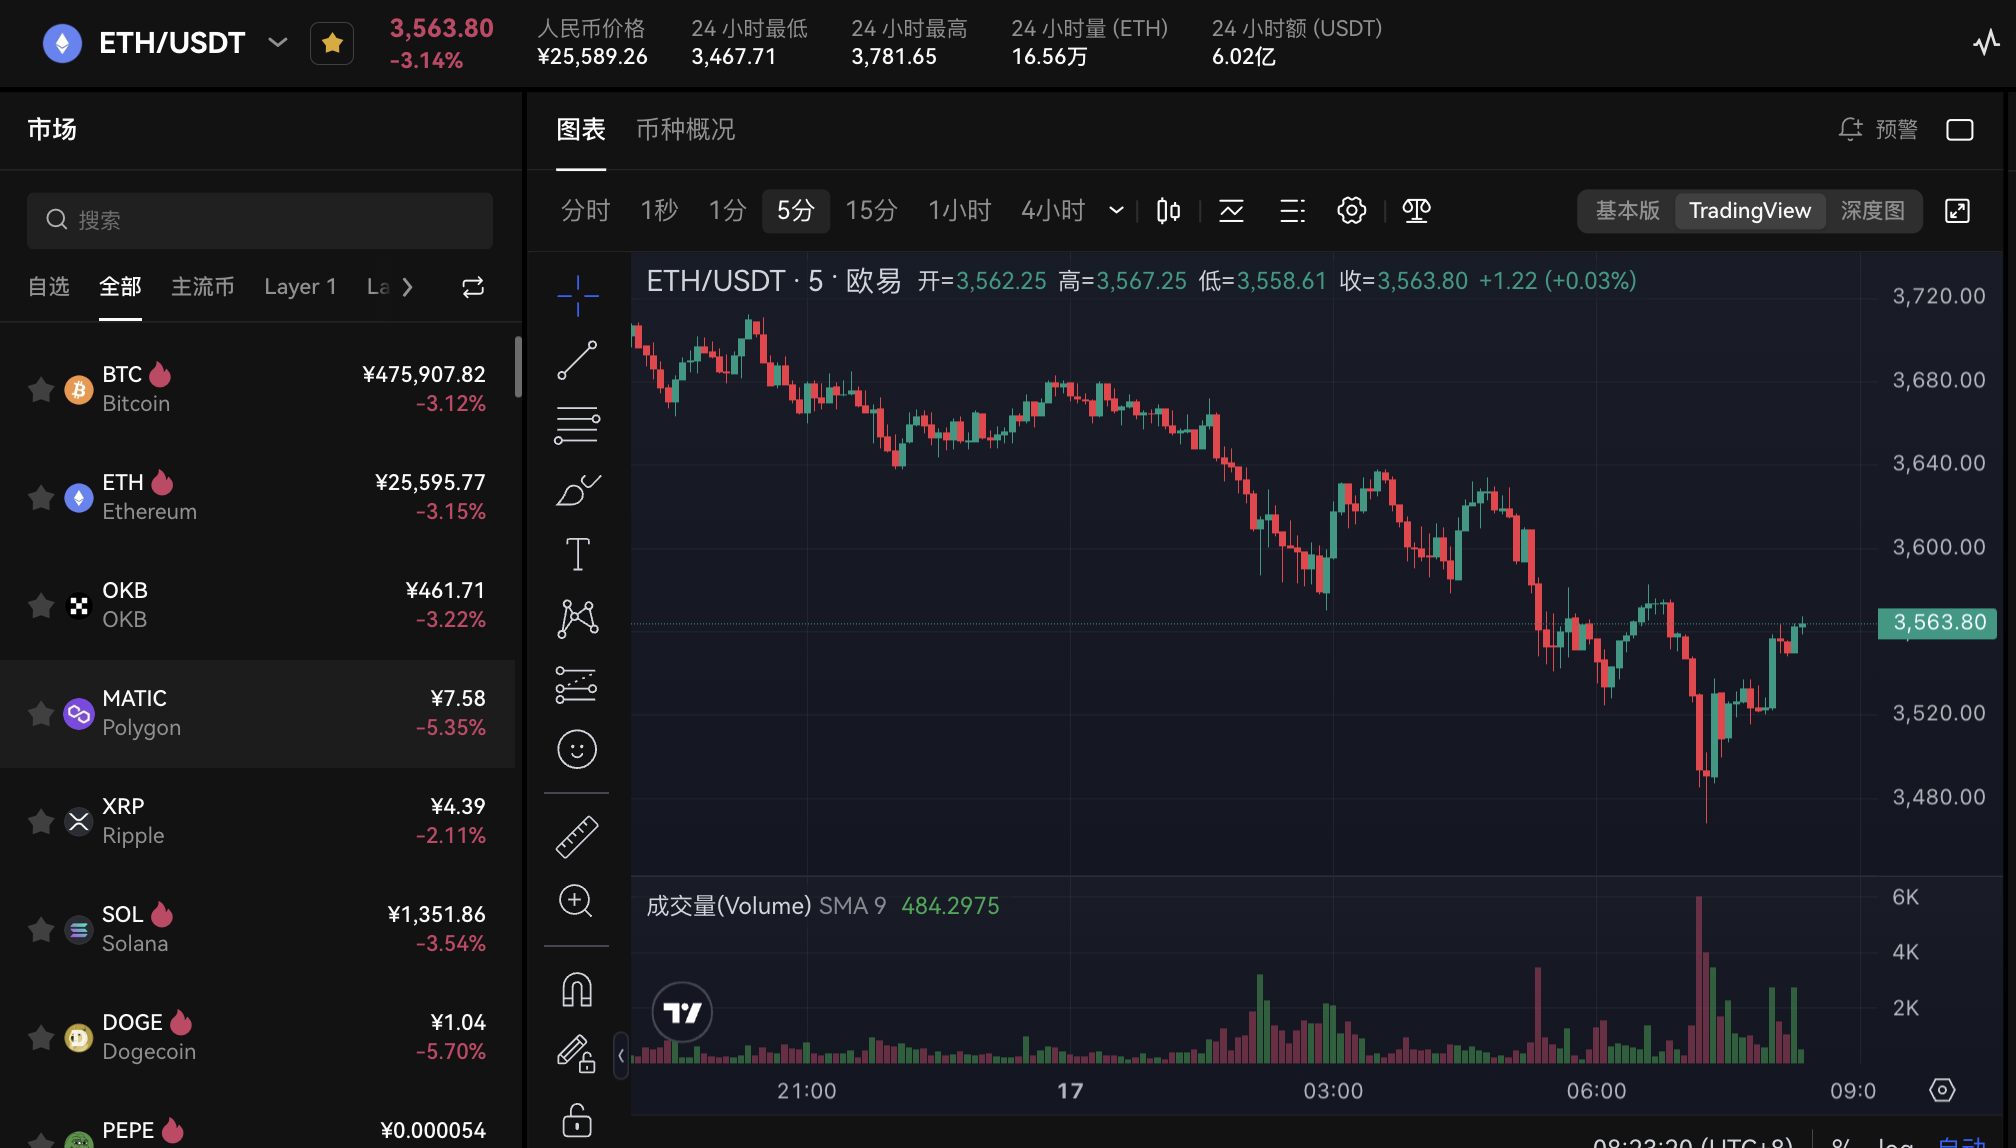2016x1148 pixels.
Task: Click the candlestick chart style icon
Action: point(1168,210)
